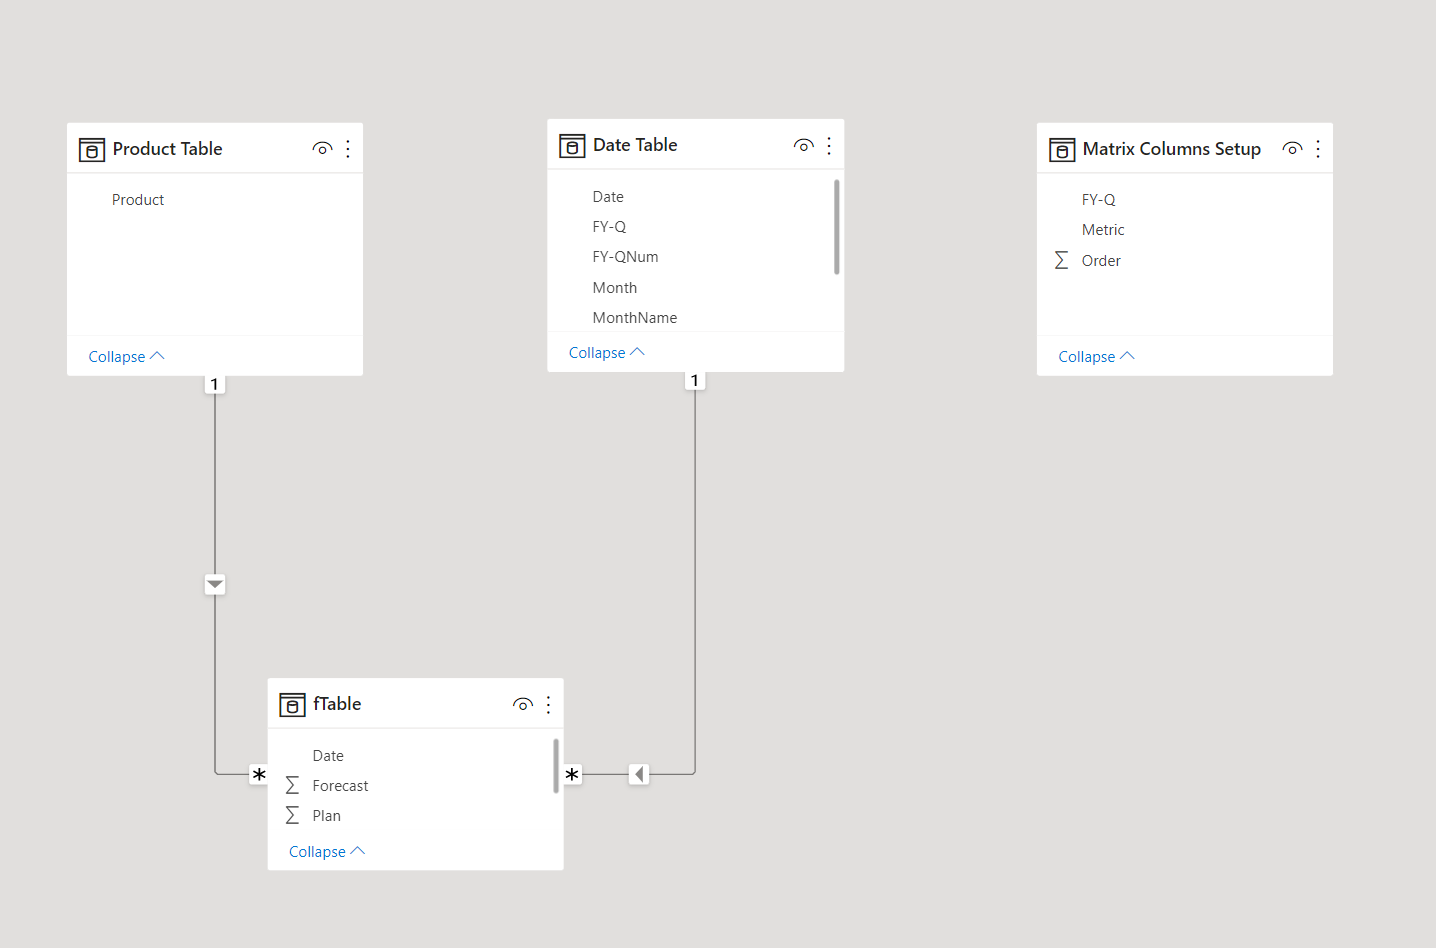Select the FY-Q field in Date Table

point(609,227)
